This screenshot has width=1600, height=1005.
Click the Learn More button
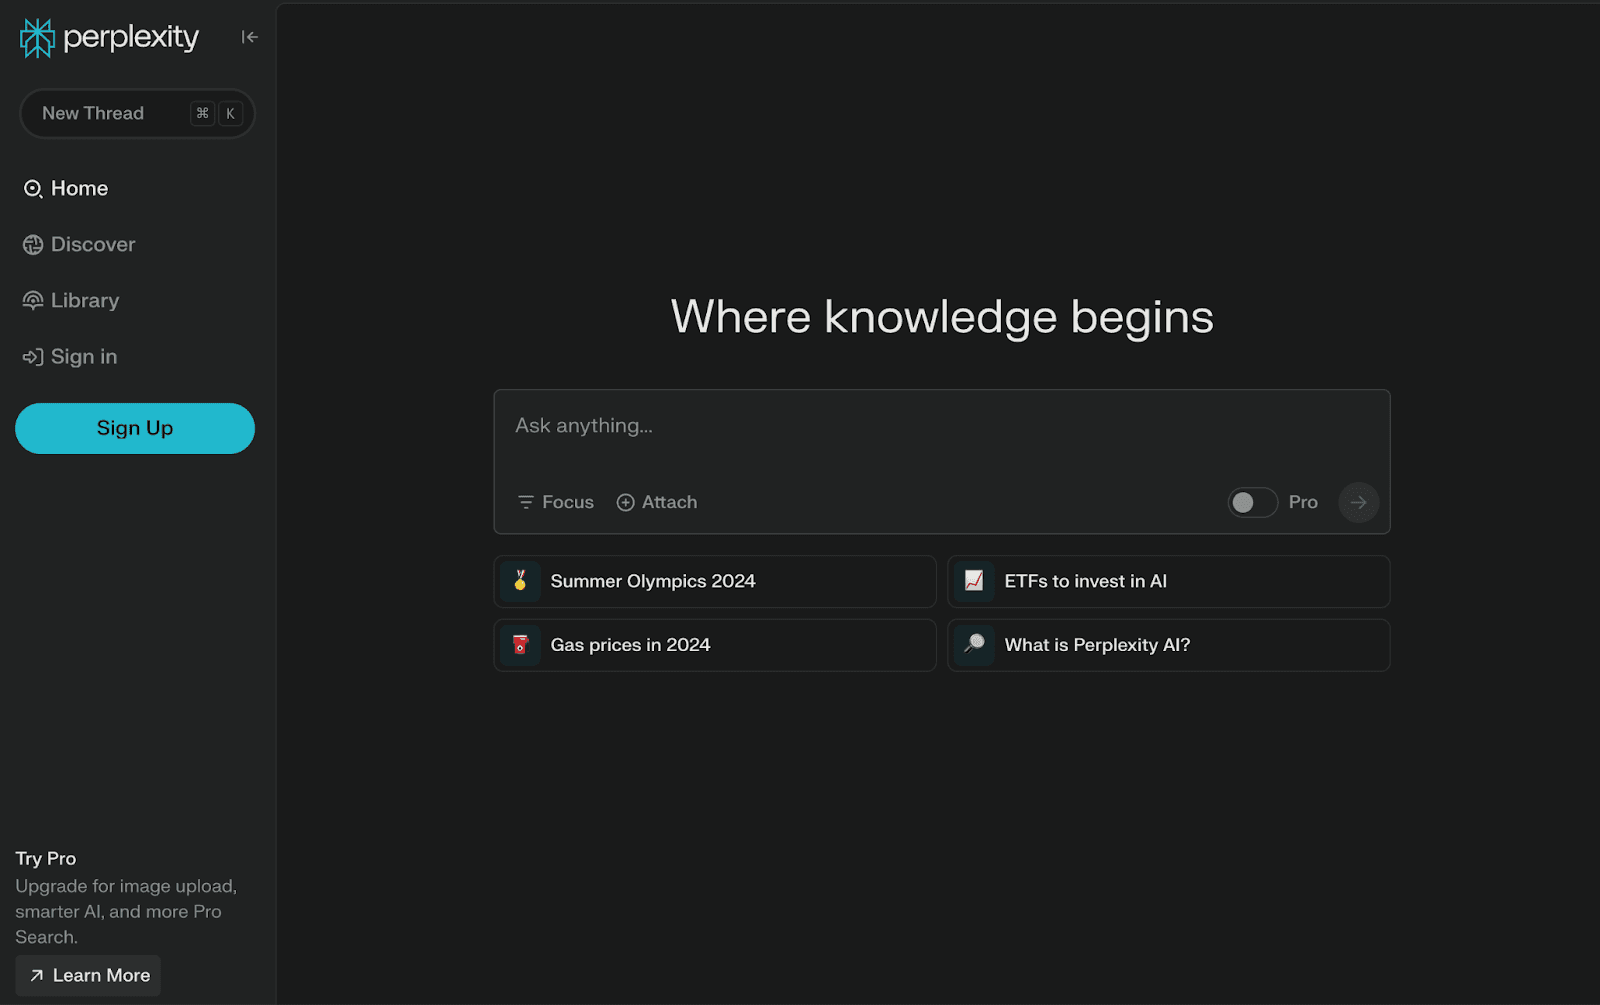(x=88, y=975)
